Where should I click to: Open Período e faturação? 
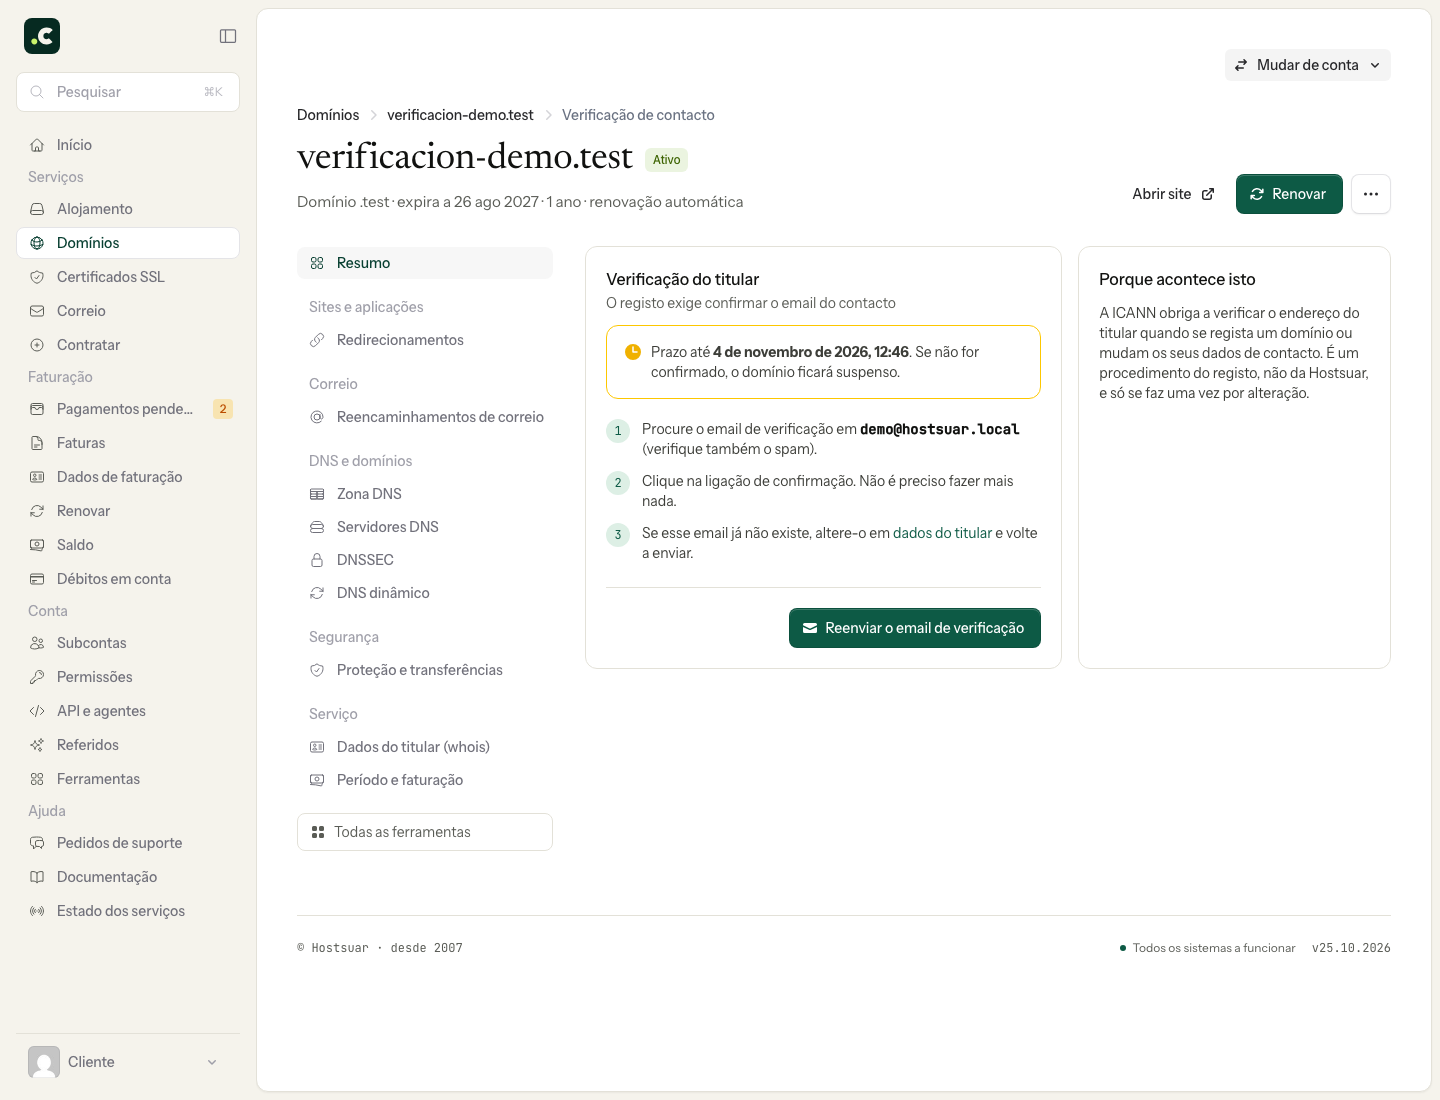(x=425, y=780)
